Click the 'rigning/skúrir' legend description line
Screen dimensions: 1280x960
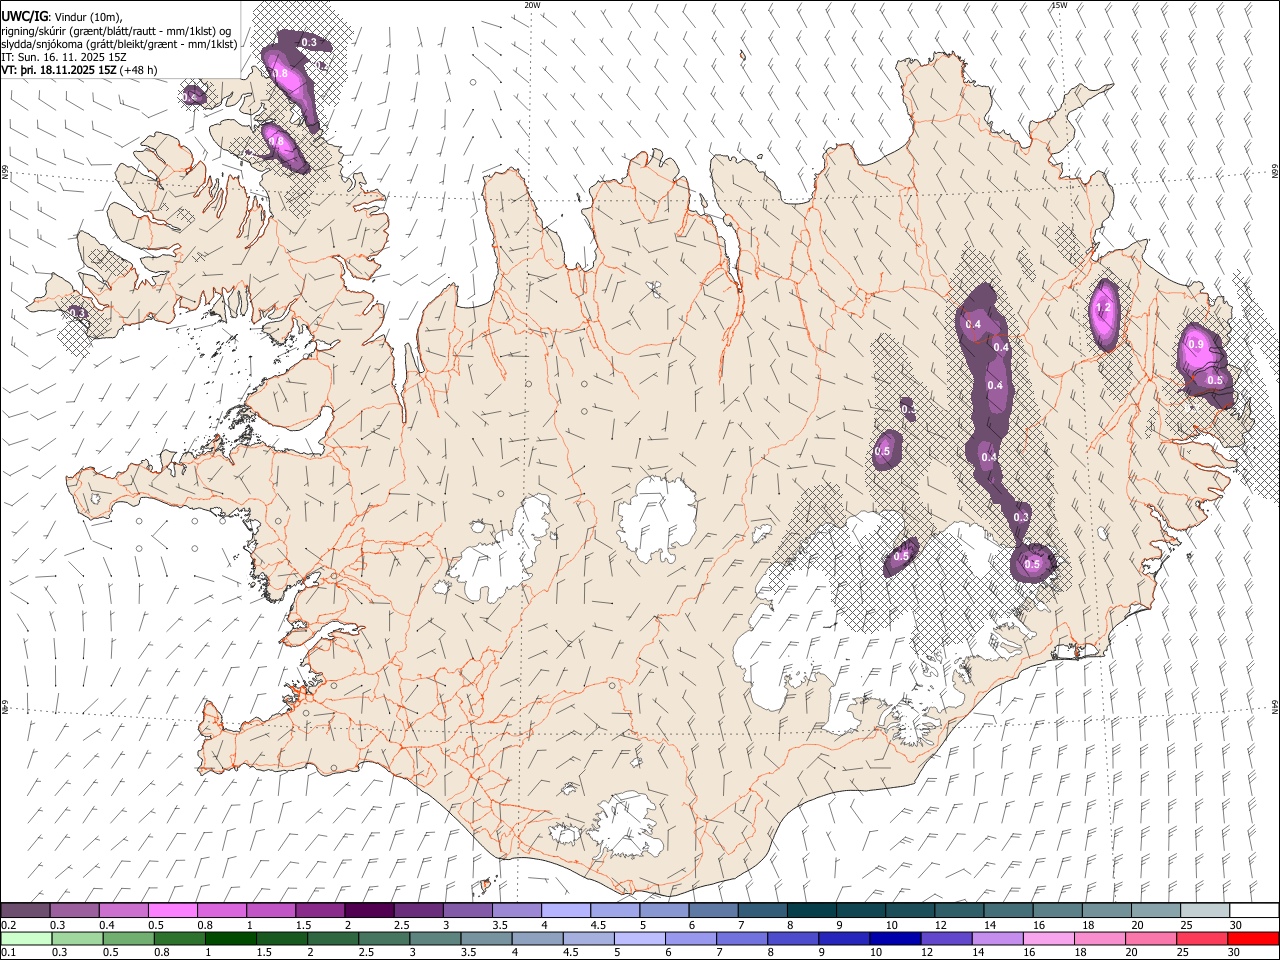click(x=116, y=31)
